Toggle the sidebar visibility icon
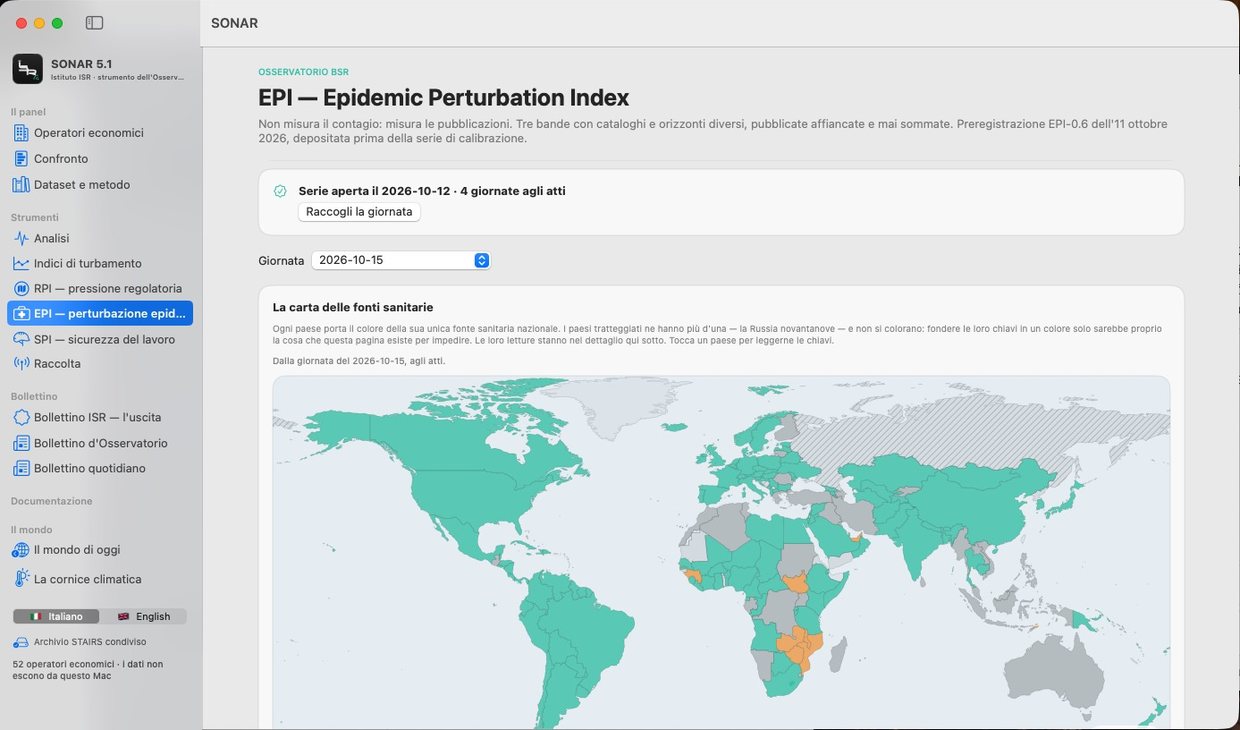The height and width of the screenshot is (730, 1240). (x=95, y=23)
